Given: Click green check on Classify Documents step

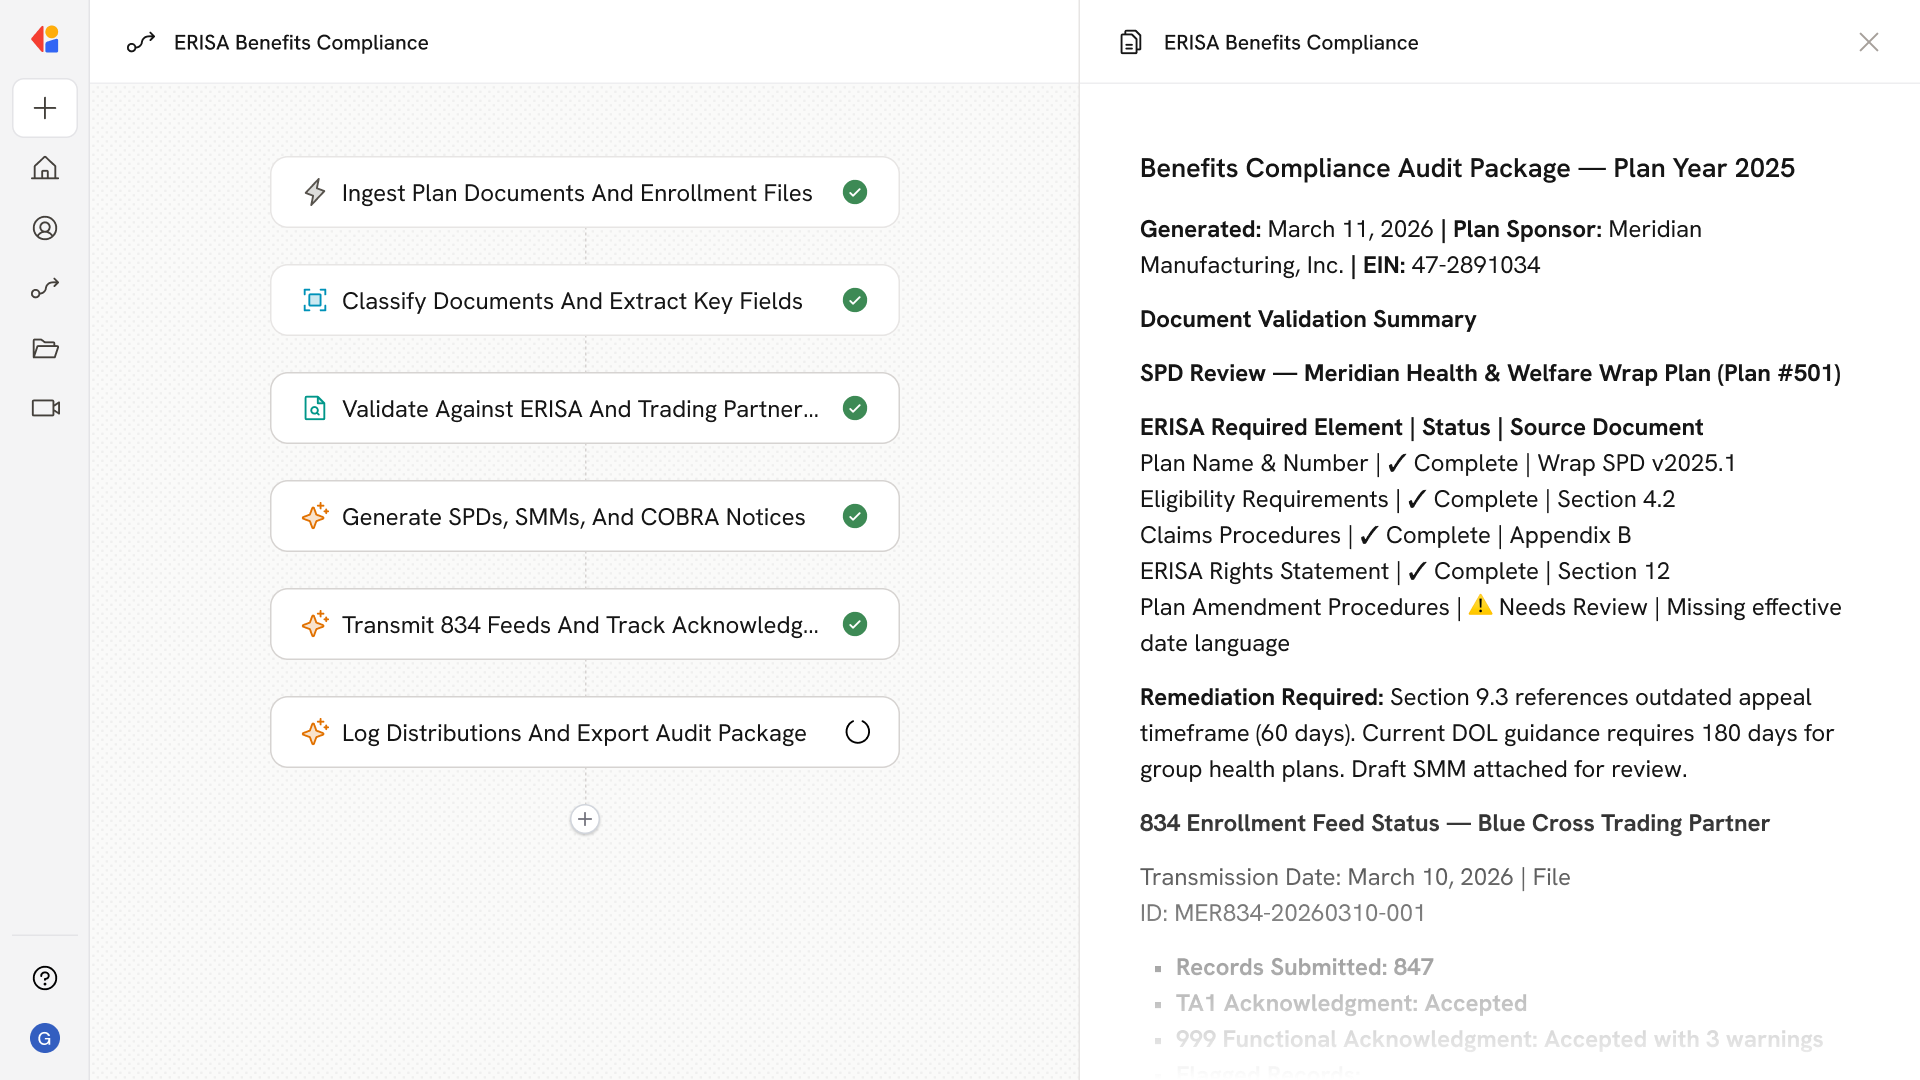Looking at the screenshot, I should pos(855,300).
